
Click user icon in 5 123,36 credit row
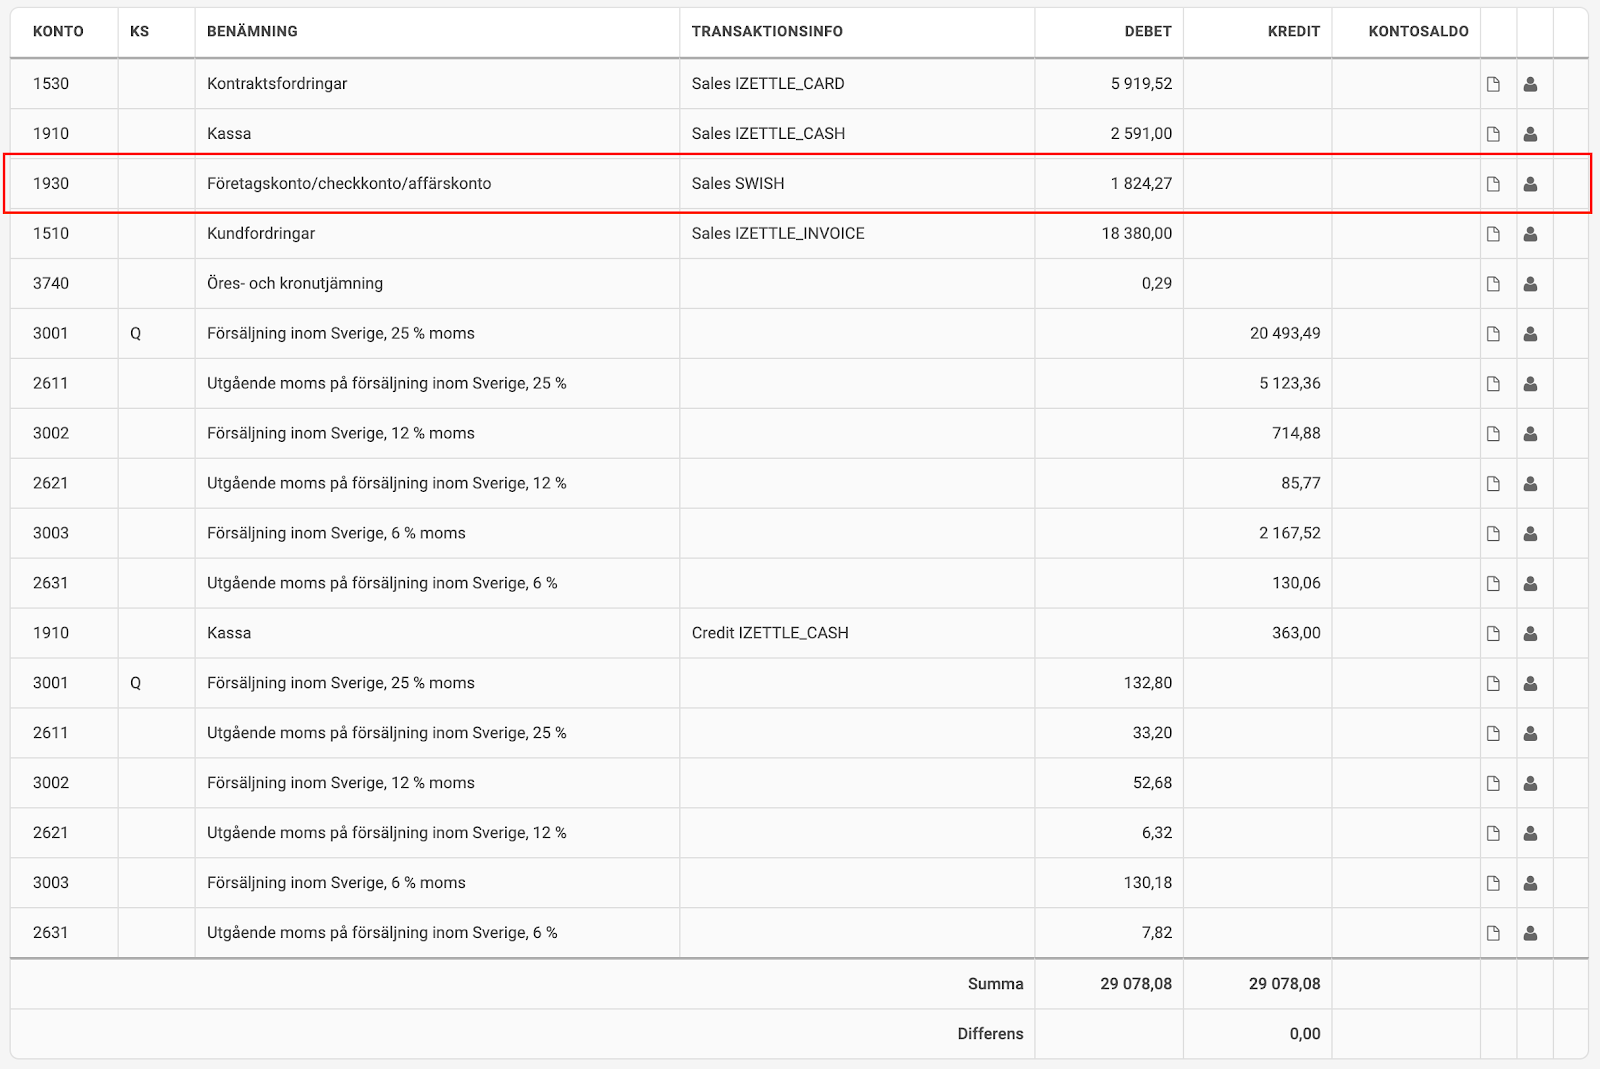1530,384
